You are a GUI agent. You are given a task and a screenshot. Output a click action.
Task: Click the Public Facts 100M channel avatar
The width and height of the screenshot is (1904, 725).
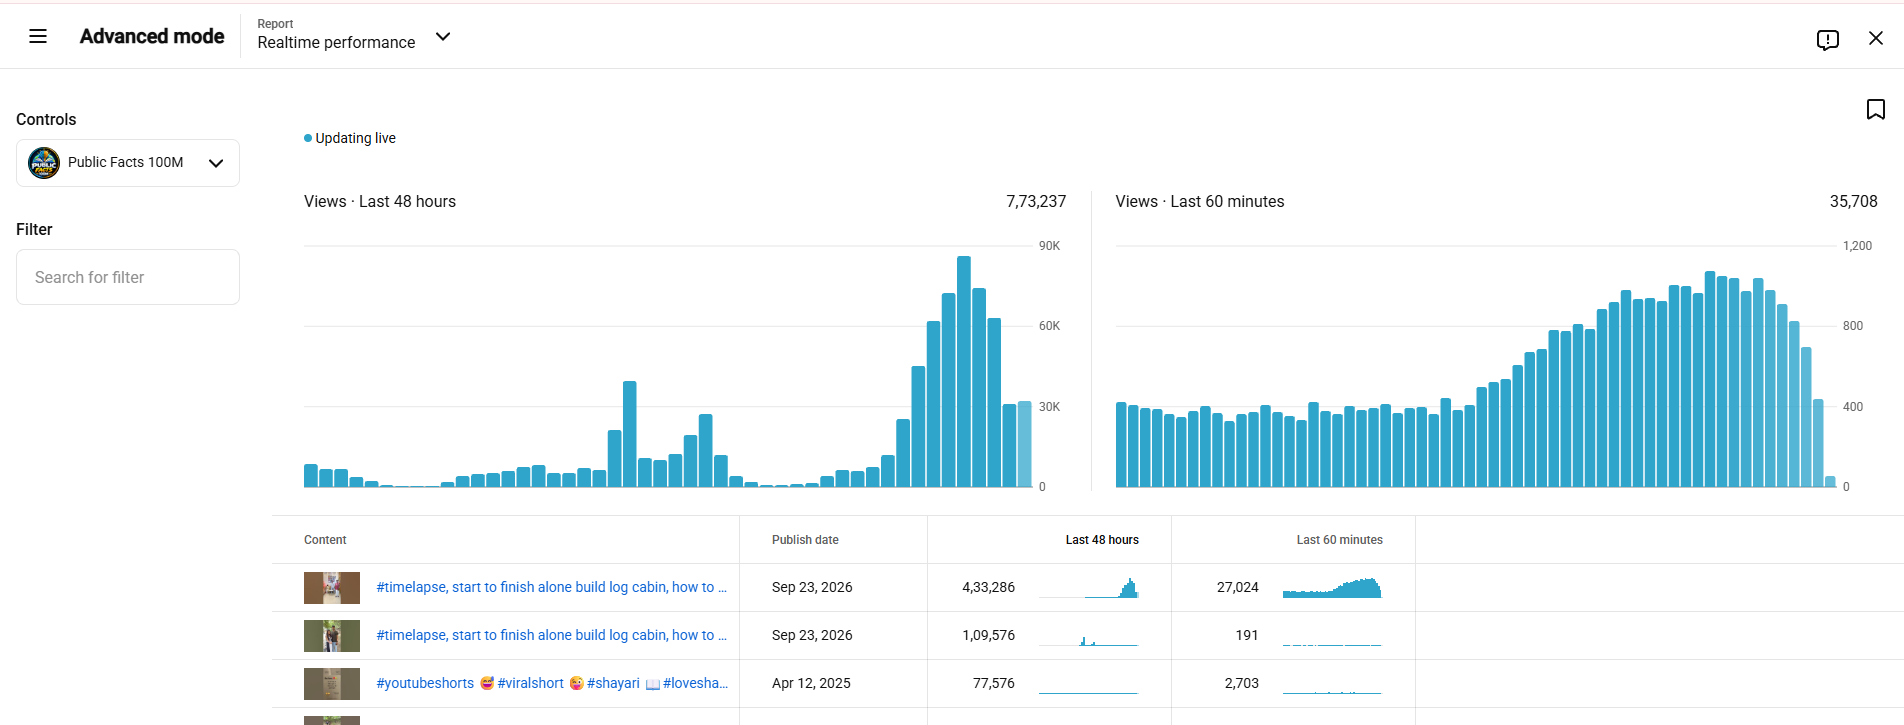[x=44, y=163]
